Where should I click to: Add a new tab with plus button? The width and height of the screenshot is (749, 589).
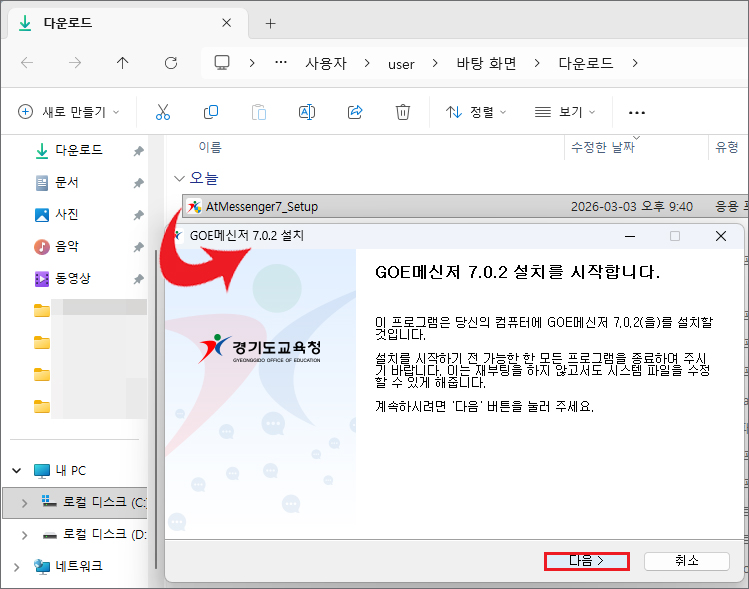coord(270,23)
